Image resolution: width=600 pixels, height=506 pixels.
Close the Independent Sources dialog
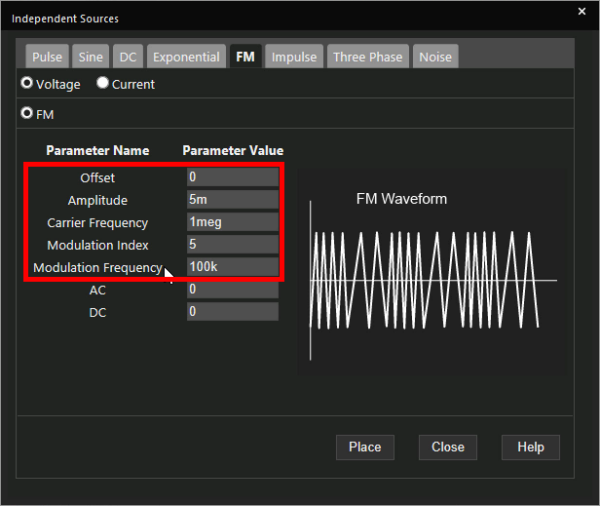[x=448, y=447]
